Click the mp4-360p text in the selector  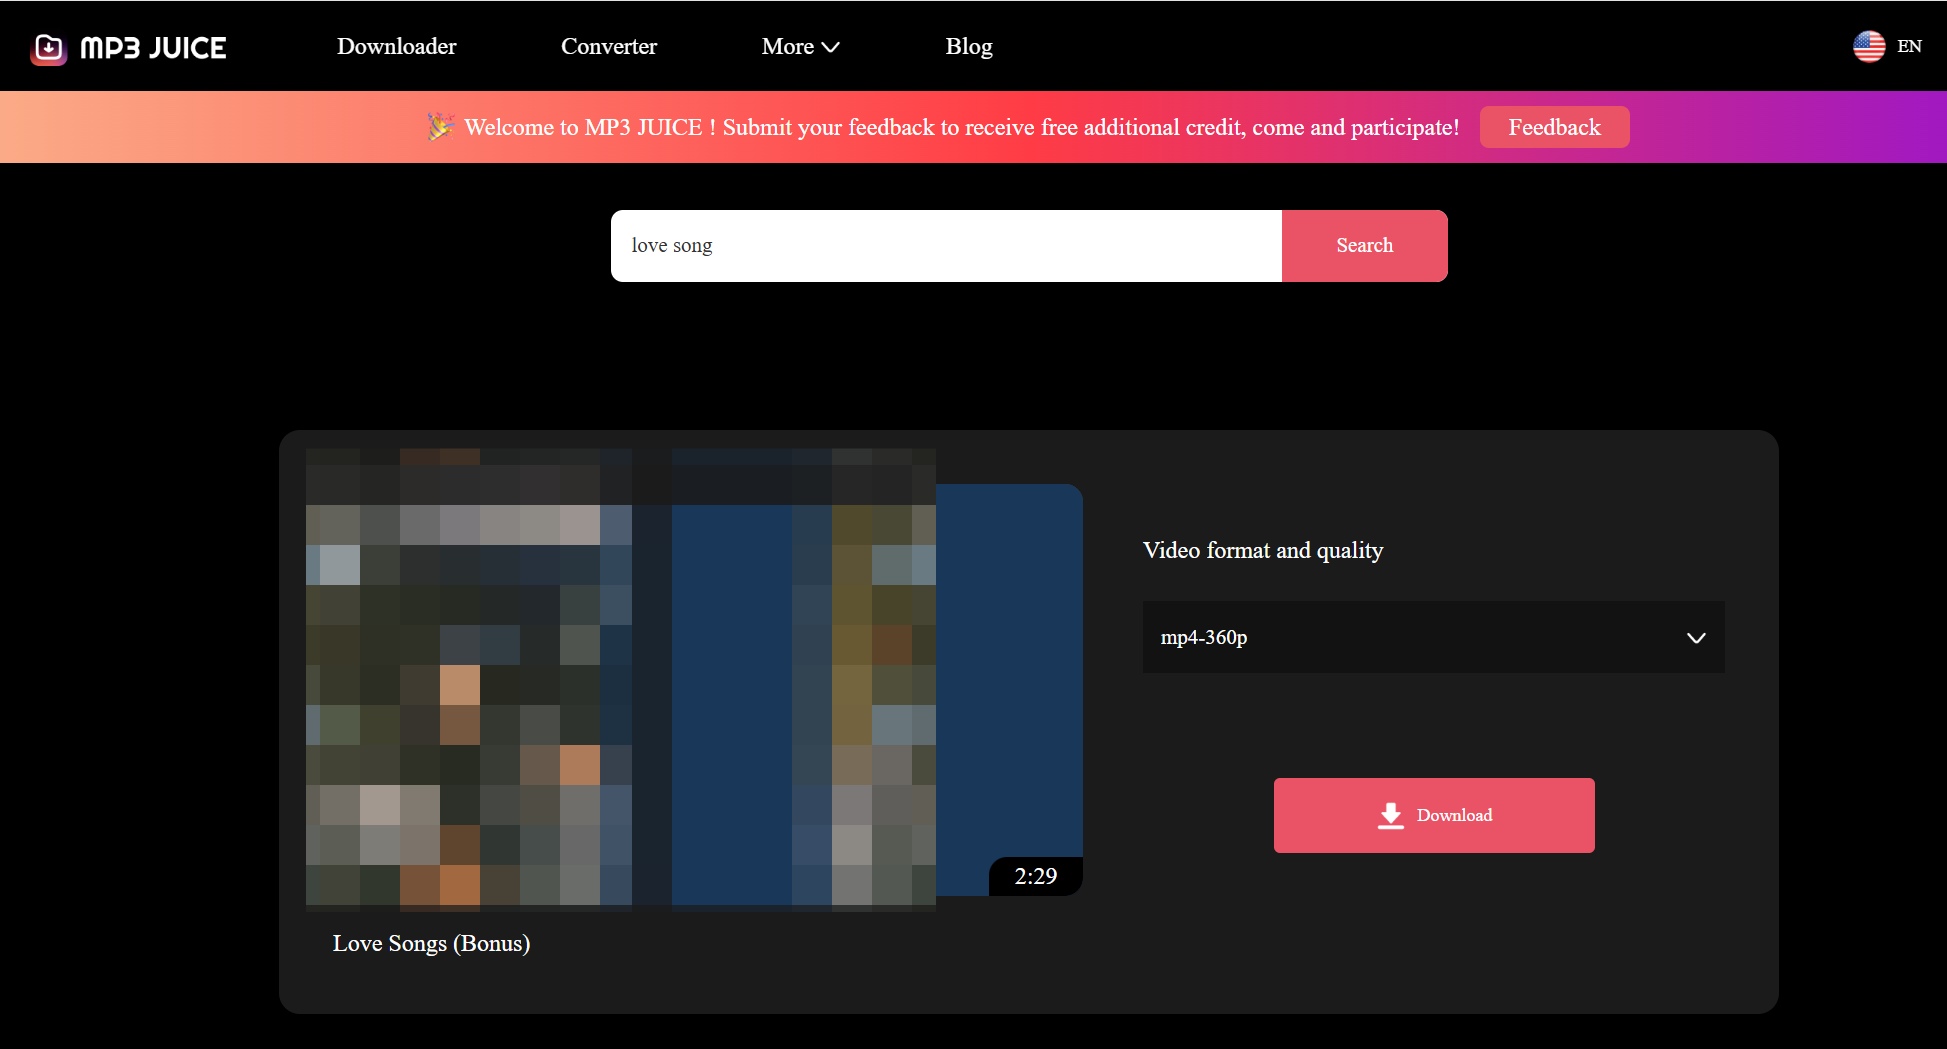click(x=1203, y=637)
